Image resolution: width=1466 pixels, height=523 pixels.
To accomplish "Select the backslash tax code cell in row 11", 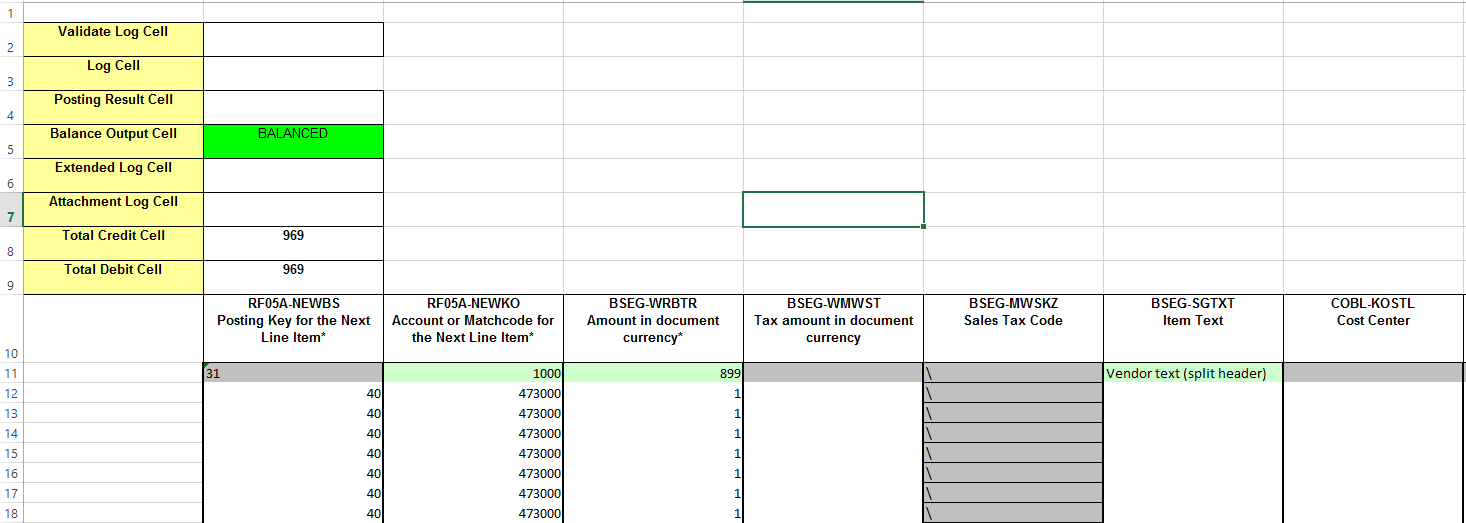I will click(x=1013, y=373).
